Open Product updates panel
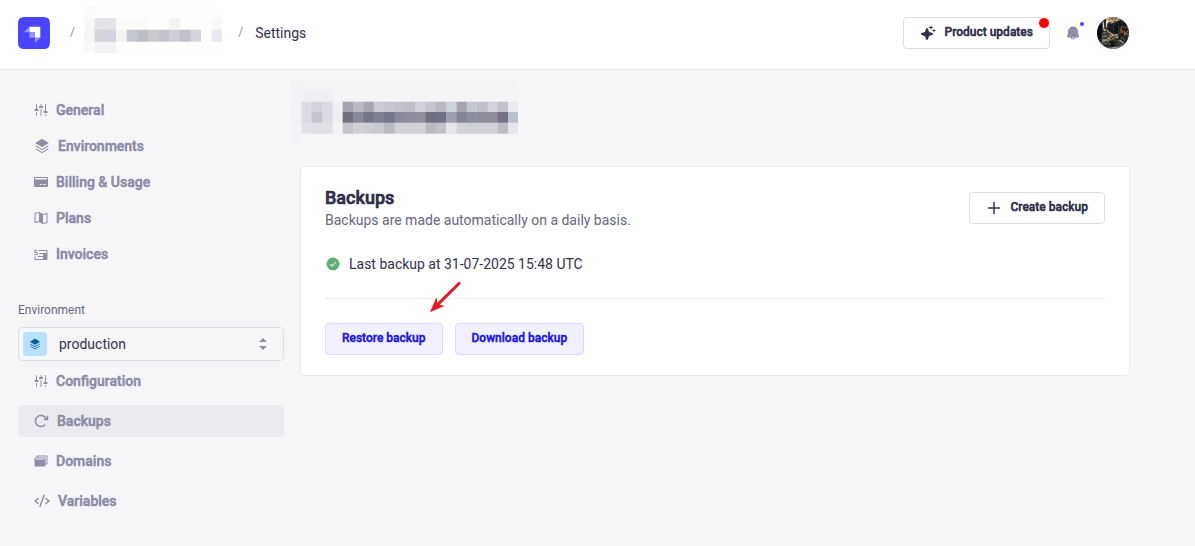The height and width of the screenshot is (546, 1195). [976, 32]
